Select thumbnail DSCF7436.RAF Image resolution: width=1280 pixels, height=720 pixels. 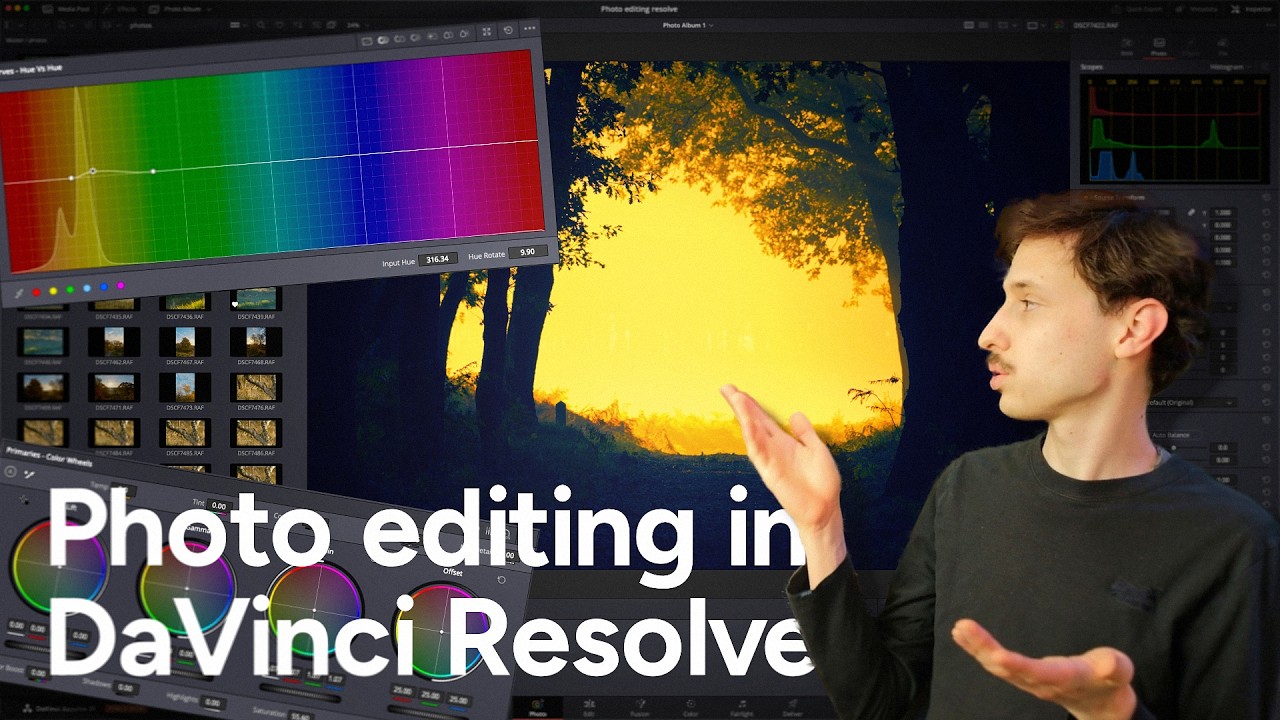pos(185,301)
